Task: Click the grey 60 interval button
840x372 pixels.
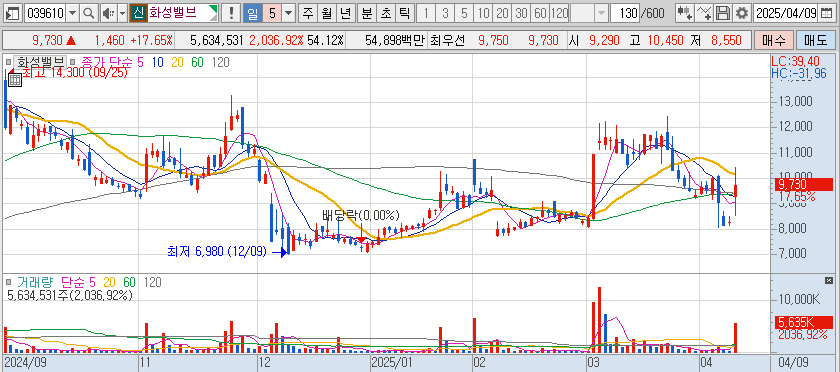Action: [x=541, y=13]
